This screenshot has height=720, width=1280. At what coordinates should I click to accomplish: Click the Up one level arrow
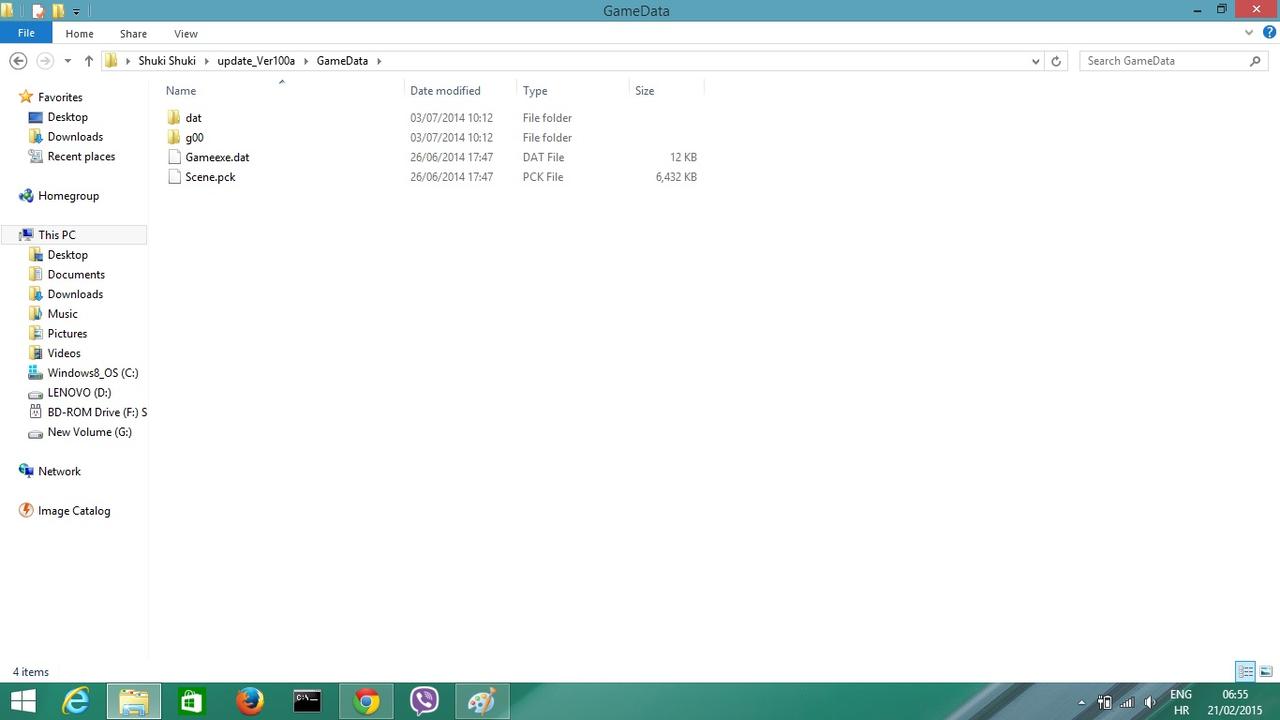coord(89,61)
